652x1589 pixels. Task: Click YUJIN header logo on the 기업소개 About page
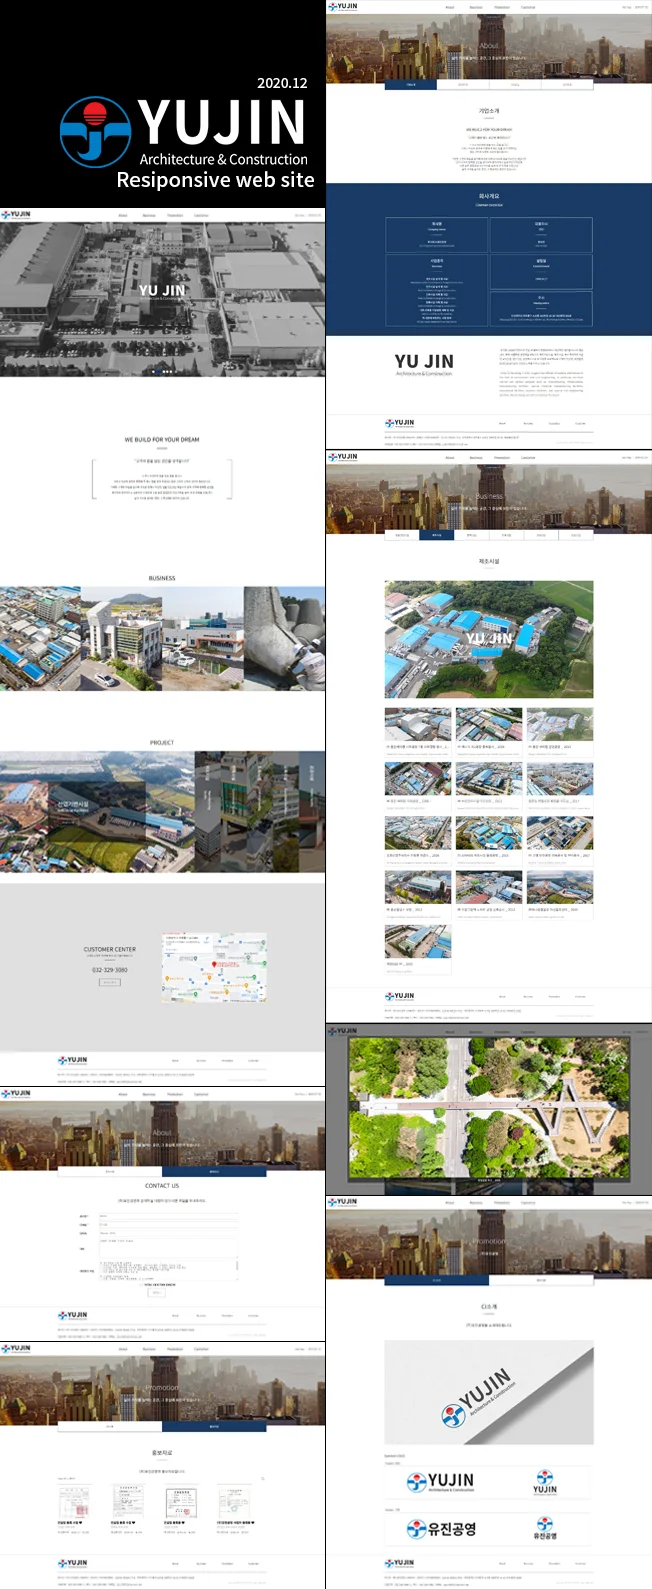[343, 7]
